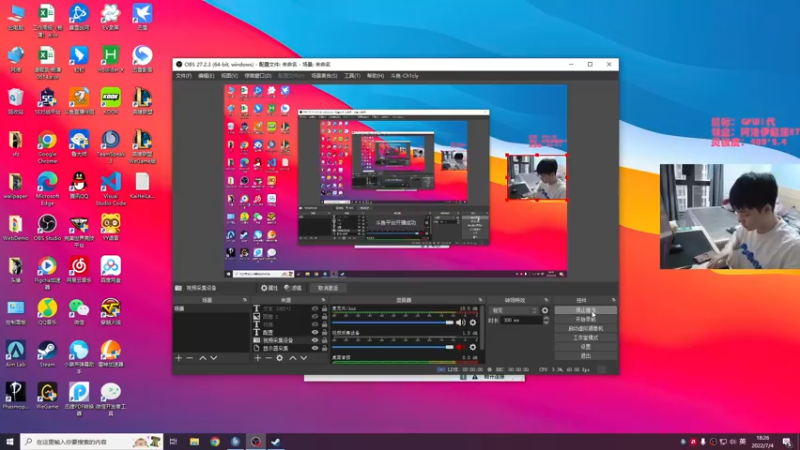Remove the scene with minus icon
Viewport: 800px width, 450px height.
pos(190,358)
